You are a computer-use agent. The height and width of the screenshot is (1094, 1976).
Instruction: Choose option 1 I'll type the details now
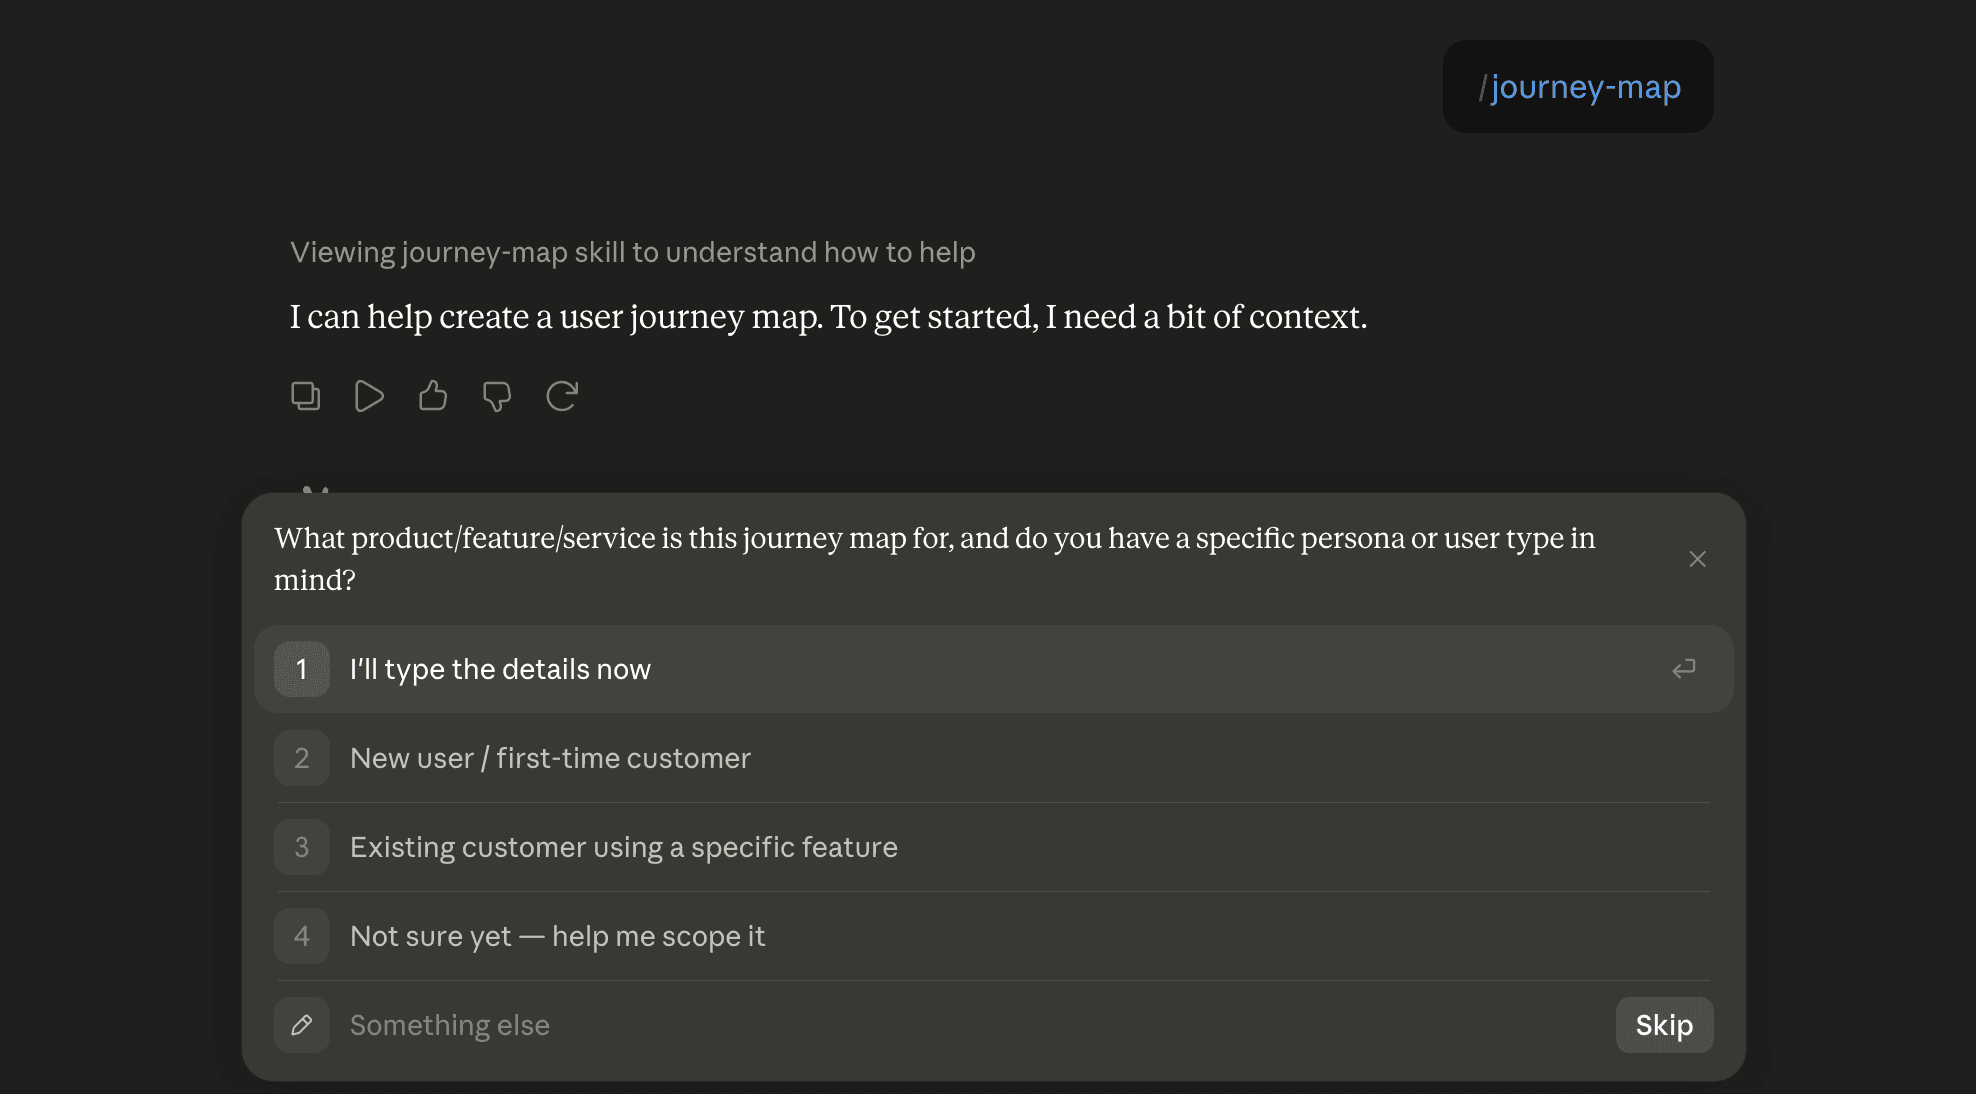coord(994,669)
